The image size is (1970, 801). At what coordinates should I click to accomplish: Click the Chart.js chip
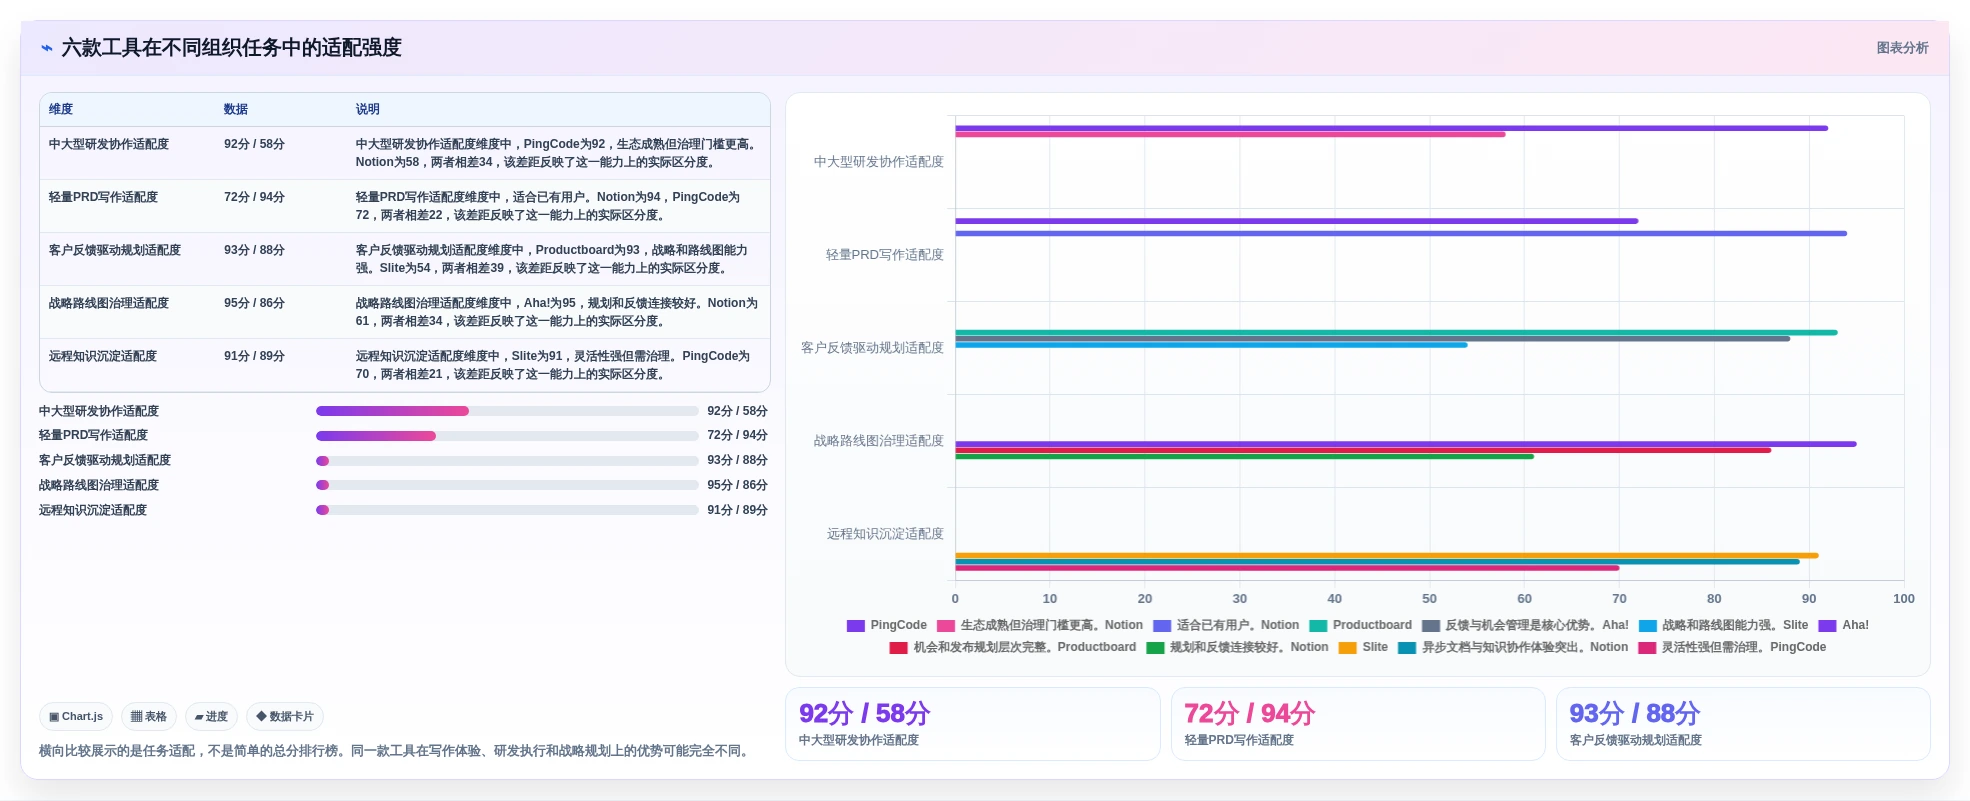click(76, 716)
